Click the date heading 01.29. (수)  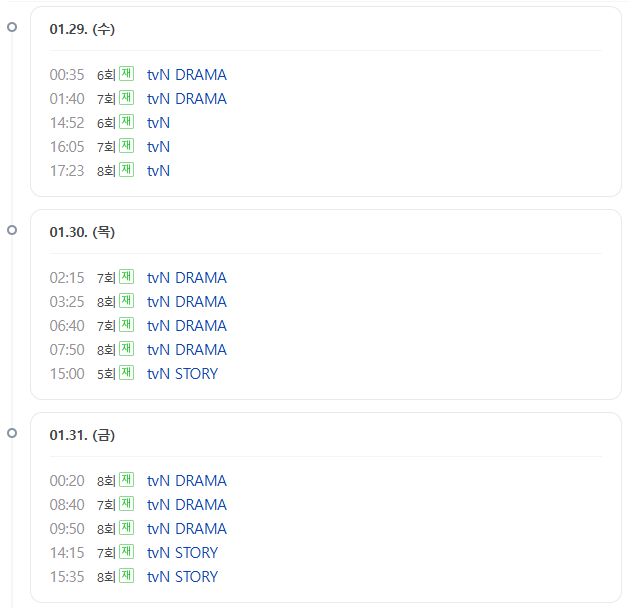pos(82,29)
